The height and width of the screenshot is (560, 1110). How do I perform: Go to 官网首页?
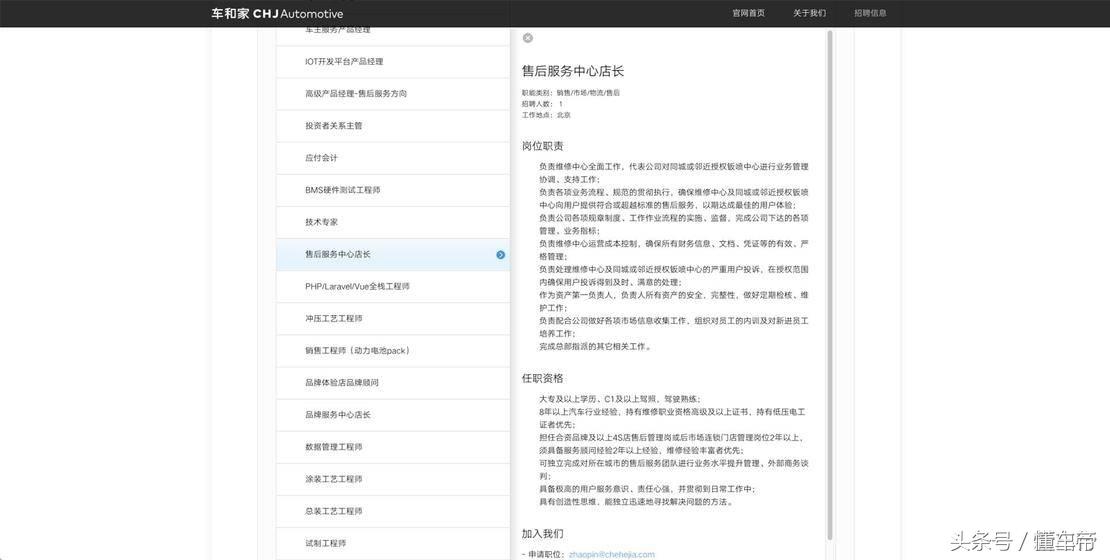tap(748, 13)
